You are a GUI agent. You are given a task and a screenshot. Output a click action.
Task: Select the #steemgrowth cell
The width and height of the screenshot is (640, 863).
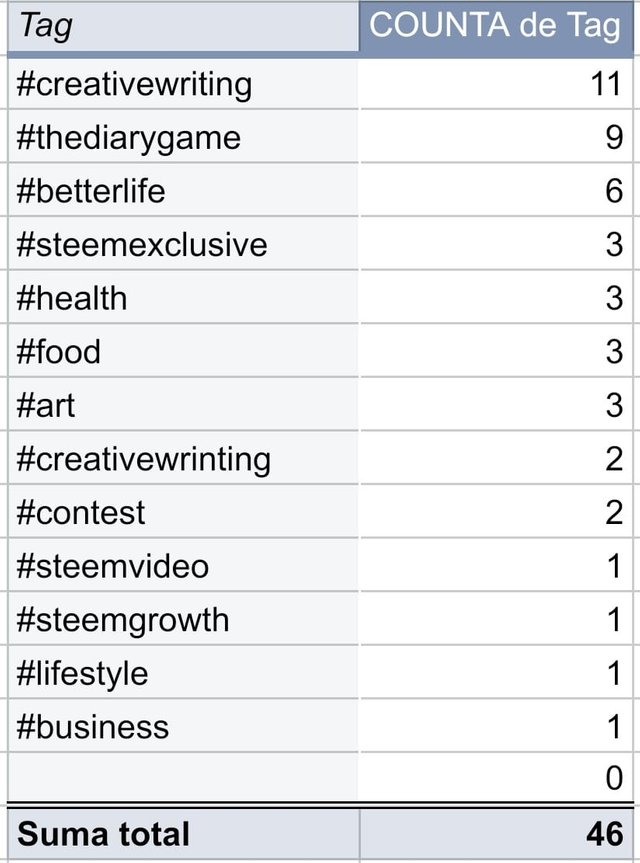pyautogui.click(x=183, y=619)
